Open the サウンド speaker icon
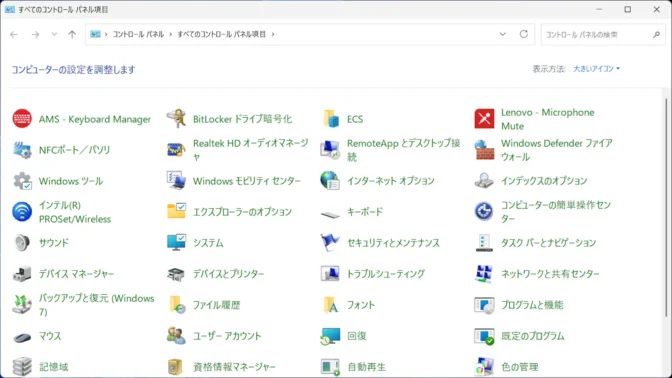This screenshot has width=672, height=378. (x=22, y=243)
